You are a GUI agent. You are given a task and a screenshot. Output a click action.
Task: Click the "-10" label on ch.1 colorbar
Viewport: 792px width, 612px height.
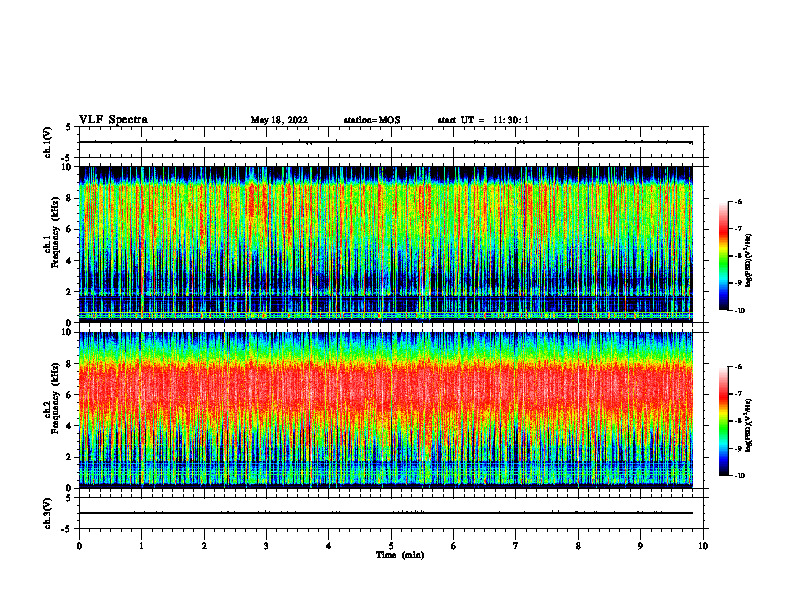pyautogui.click(x=739, y=311)
